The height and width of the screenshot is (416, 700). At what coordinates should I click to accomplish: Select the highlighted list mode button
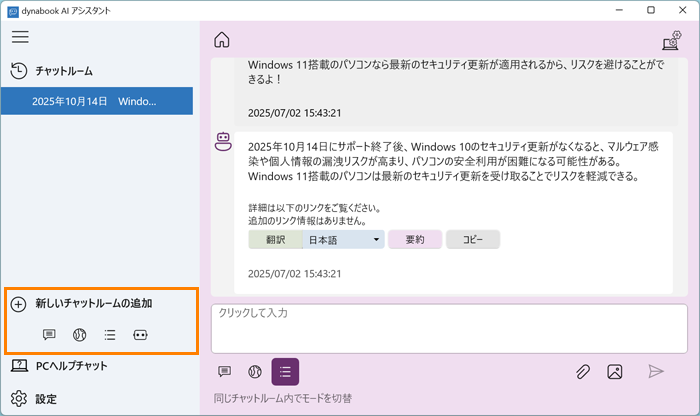tap(285, 371)
